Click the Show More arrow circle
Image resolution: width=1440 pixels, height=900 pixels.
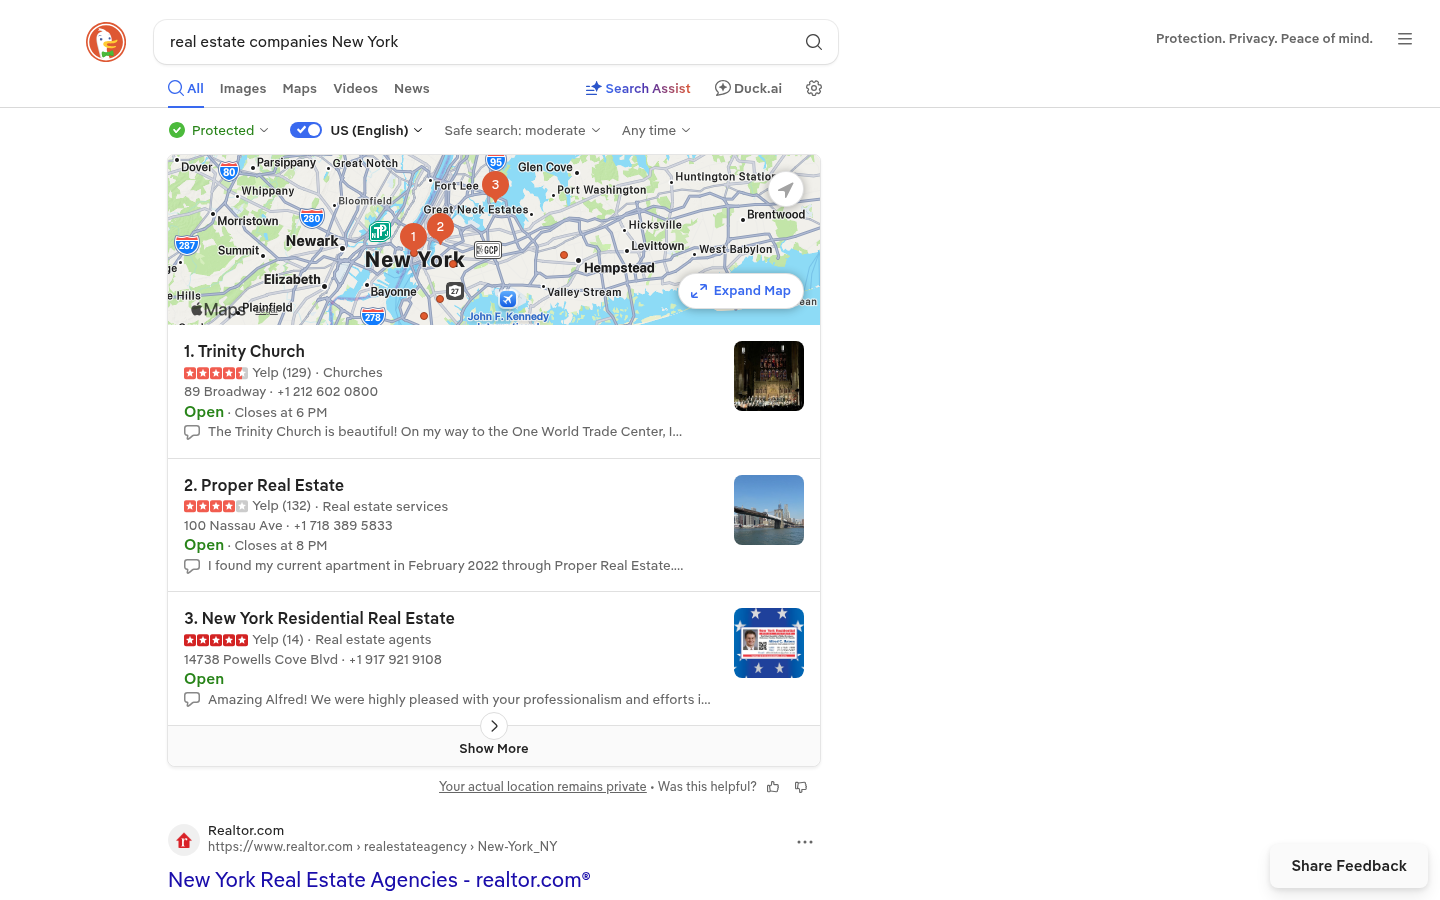[494, 726]
